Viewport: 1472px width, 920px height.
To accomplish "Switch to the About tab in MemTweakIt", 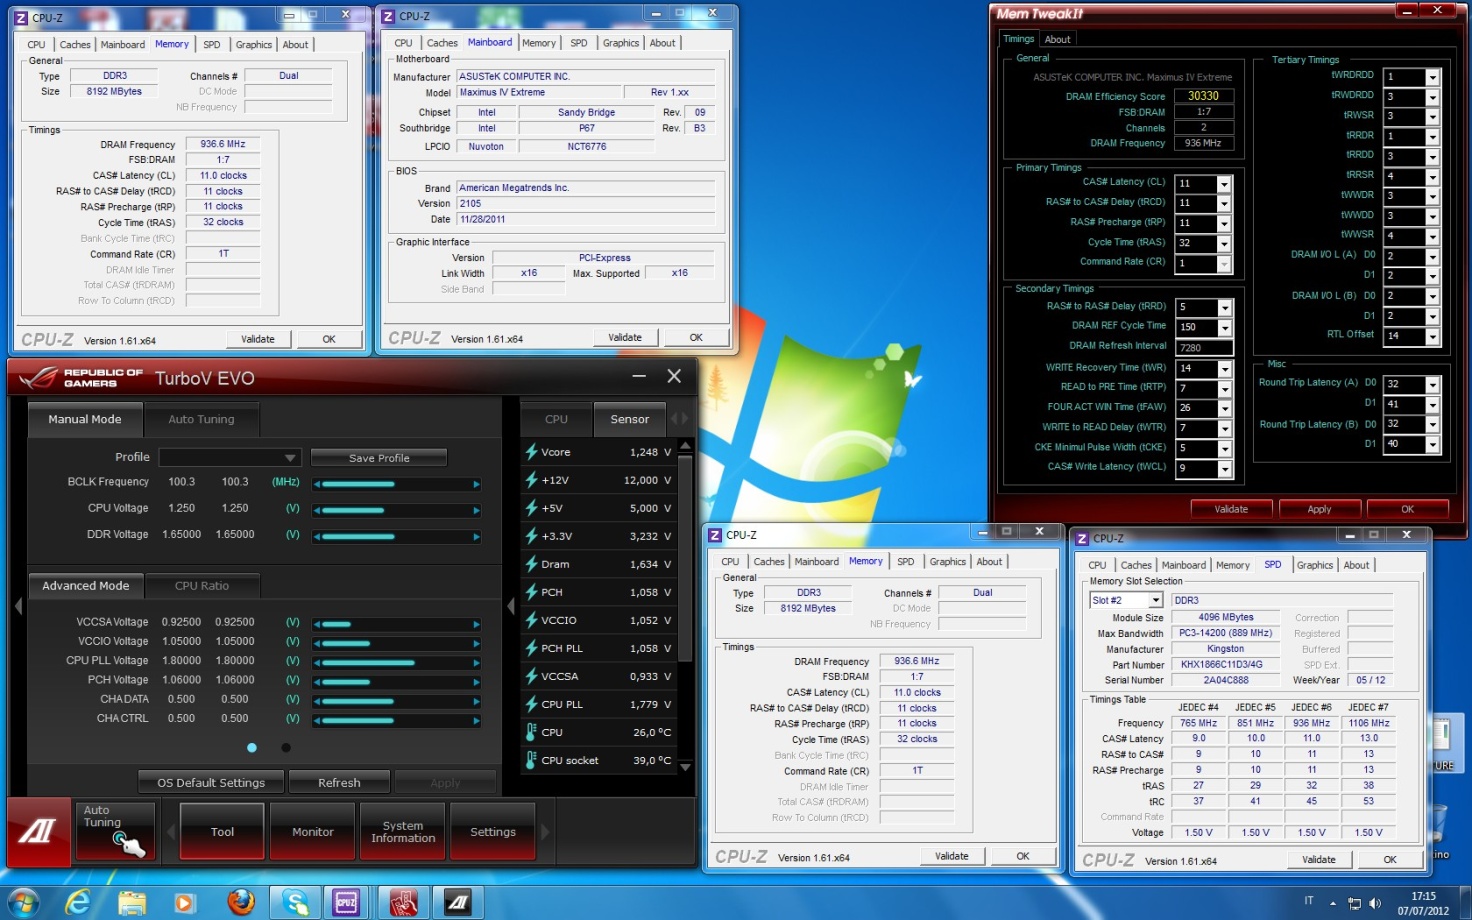I will [x=1057, y=39].
